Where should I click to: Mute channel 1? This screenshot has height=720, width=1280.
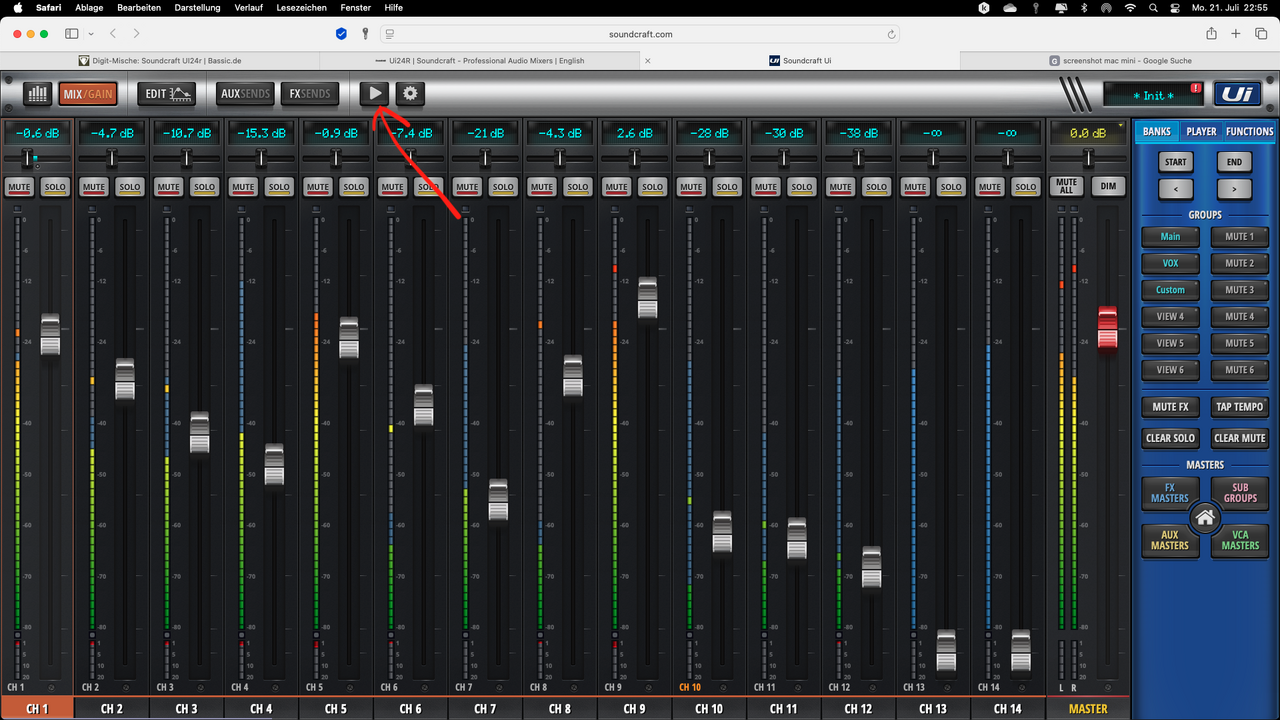click(19, 187)
